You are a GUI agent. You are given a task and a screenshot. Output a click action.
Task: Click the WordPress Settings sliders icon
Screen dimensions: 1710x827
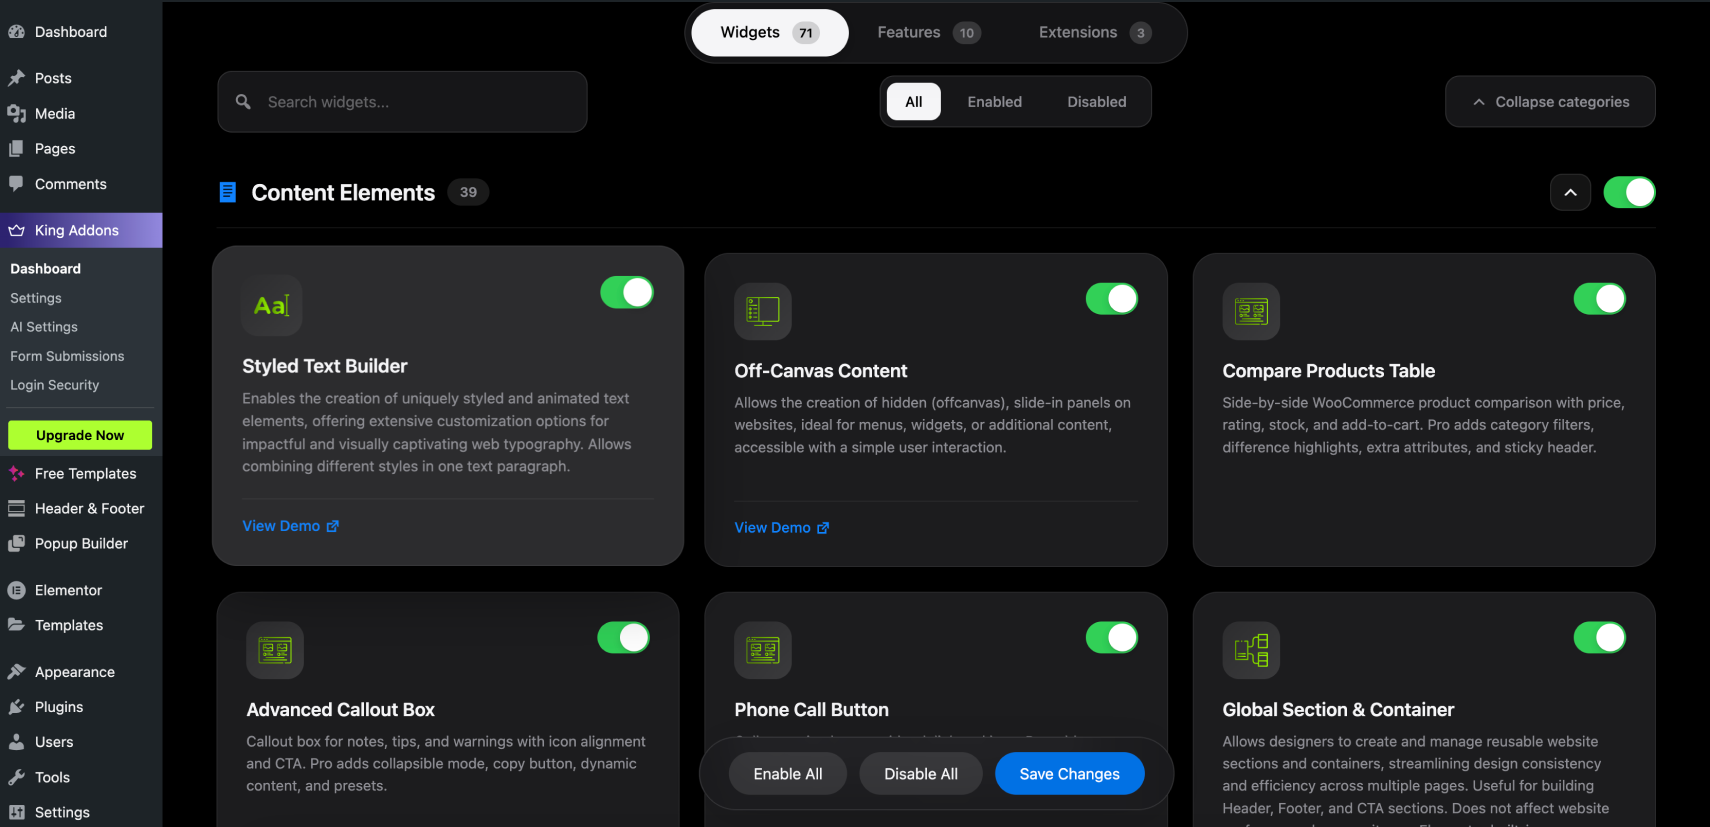[x=16, y=812]
